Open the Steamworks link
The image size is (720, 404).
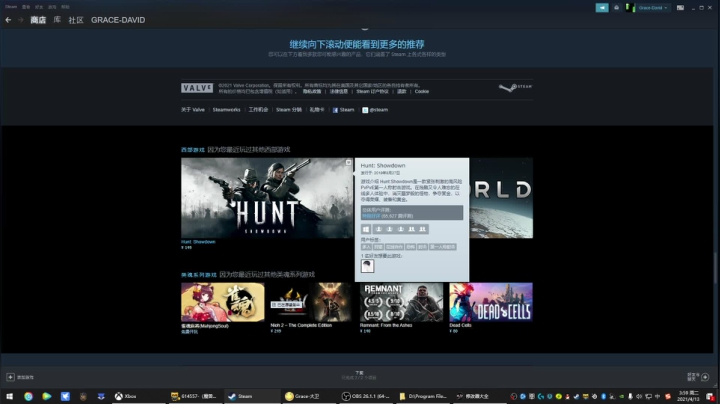tap(226, 110)
